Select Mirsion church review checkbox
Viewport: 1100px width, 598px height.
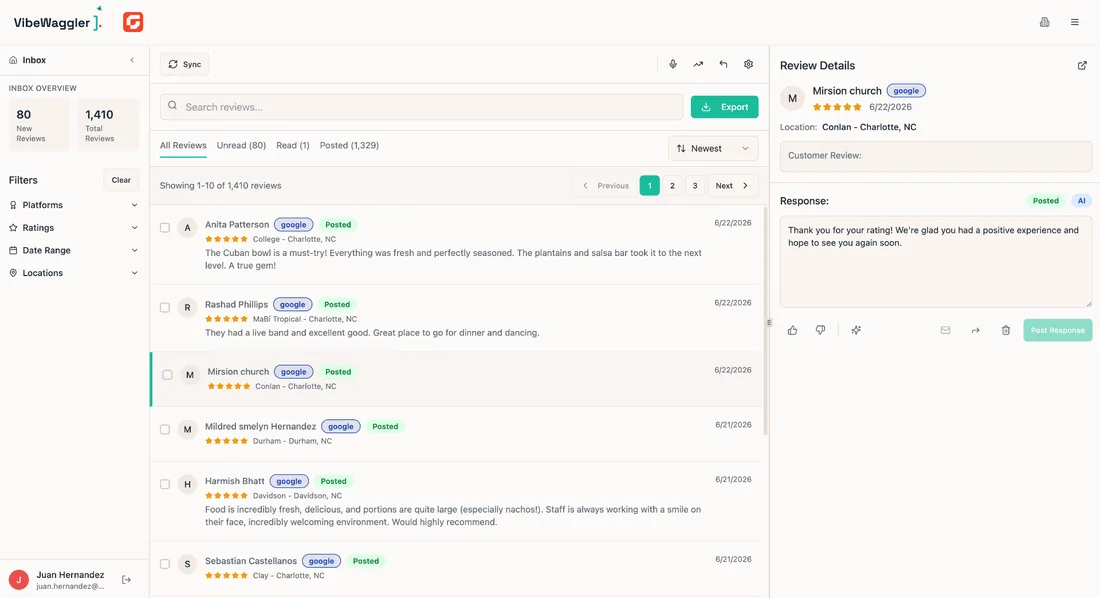(x=167, y=375)
